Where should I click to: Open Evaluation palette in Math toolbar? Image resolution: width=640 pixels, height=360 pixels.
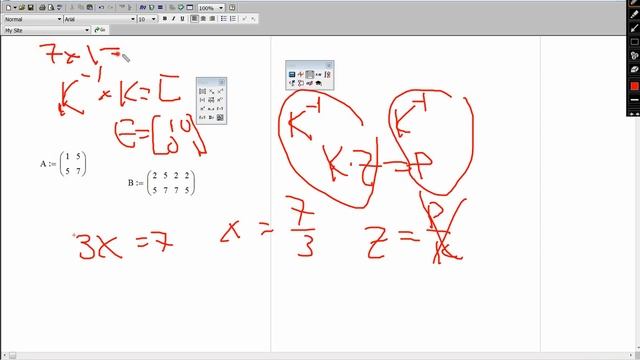(x=318, y=74)
